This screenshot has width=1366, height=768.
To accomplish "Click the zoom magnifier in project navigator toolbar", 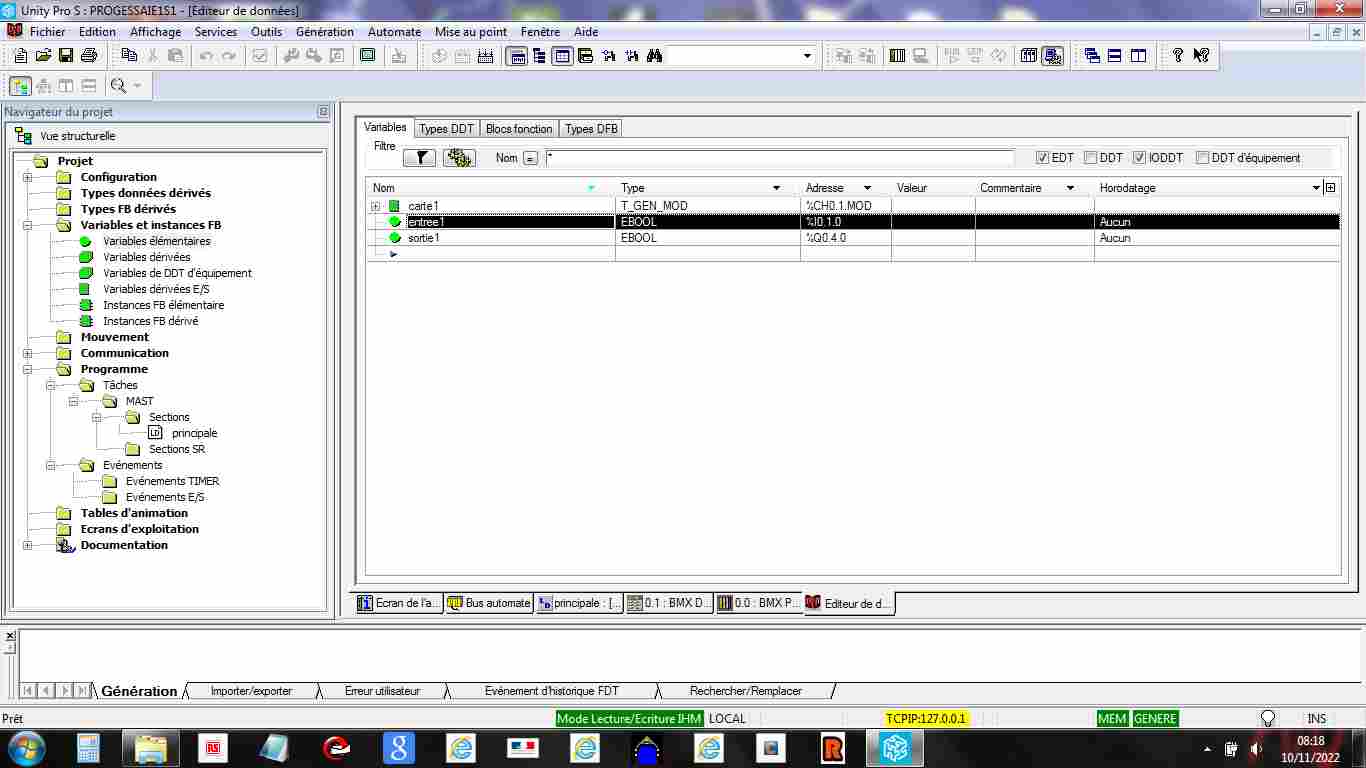I will point(118,86).
